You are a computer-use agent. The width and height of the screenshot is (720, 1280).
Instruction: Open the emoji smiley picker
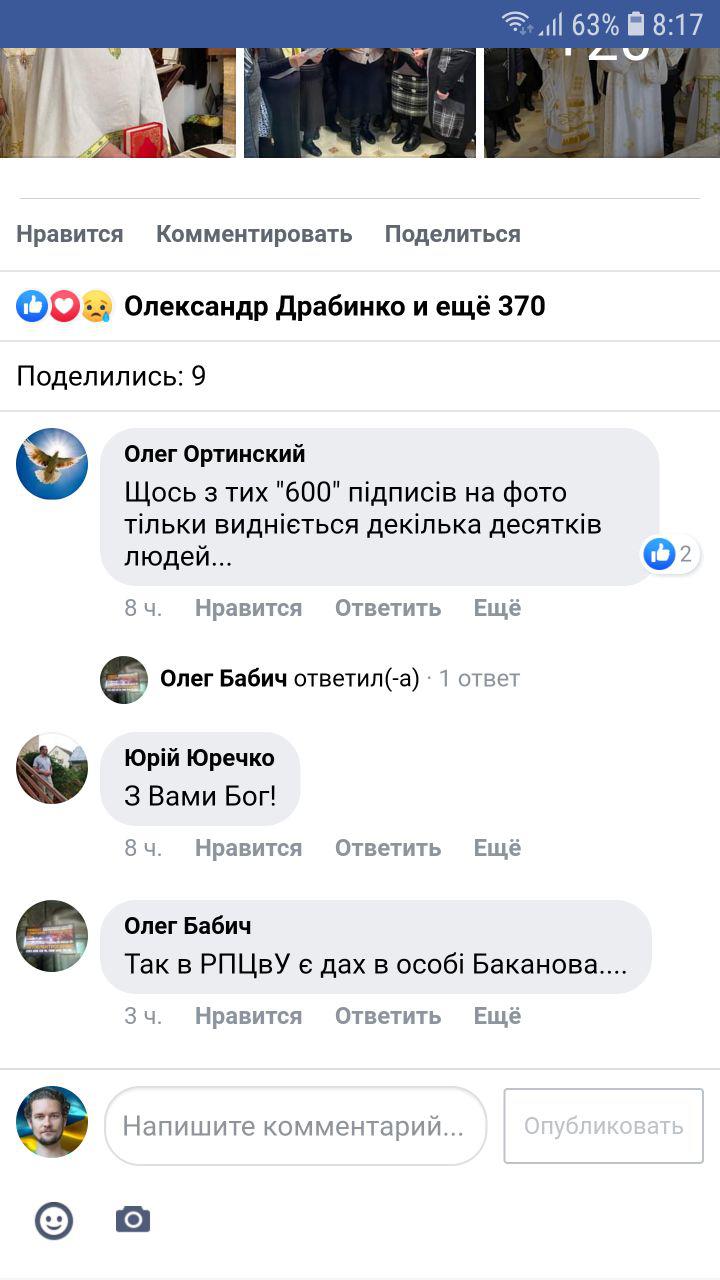point(54,1220)
